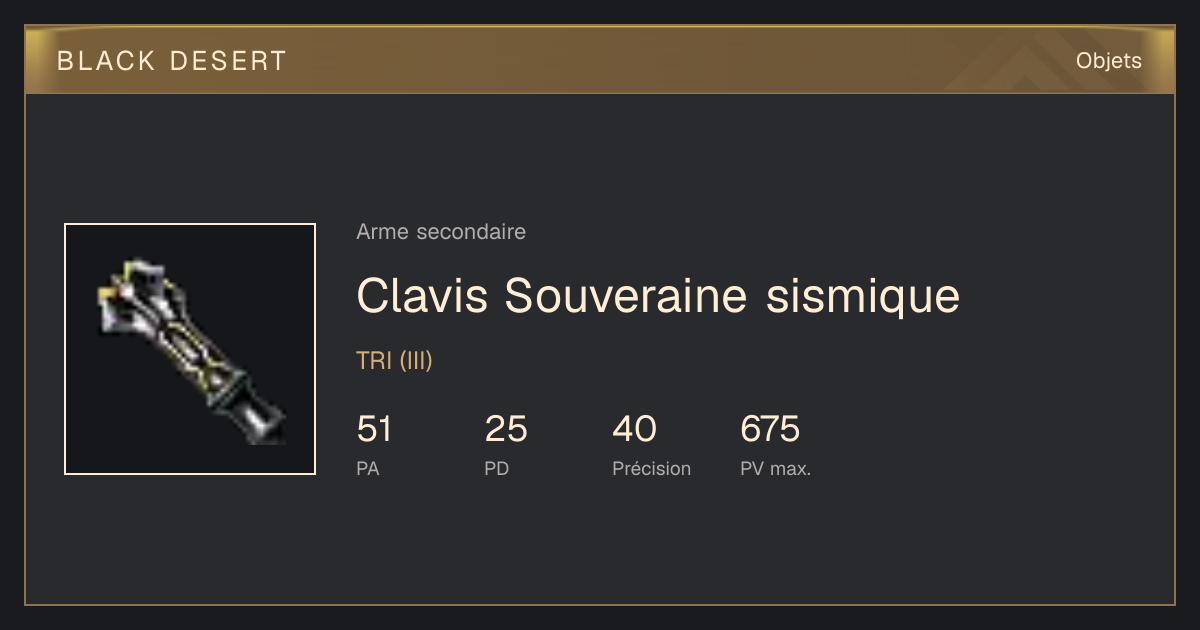Select the item name Clavis Souveraine sismique
1200x630 pixels.
pyautogui.click(x=658, y=295)
